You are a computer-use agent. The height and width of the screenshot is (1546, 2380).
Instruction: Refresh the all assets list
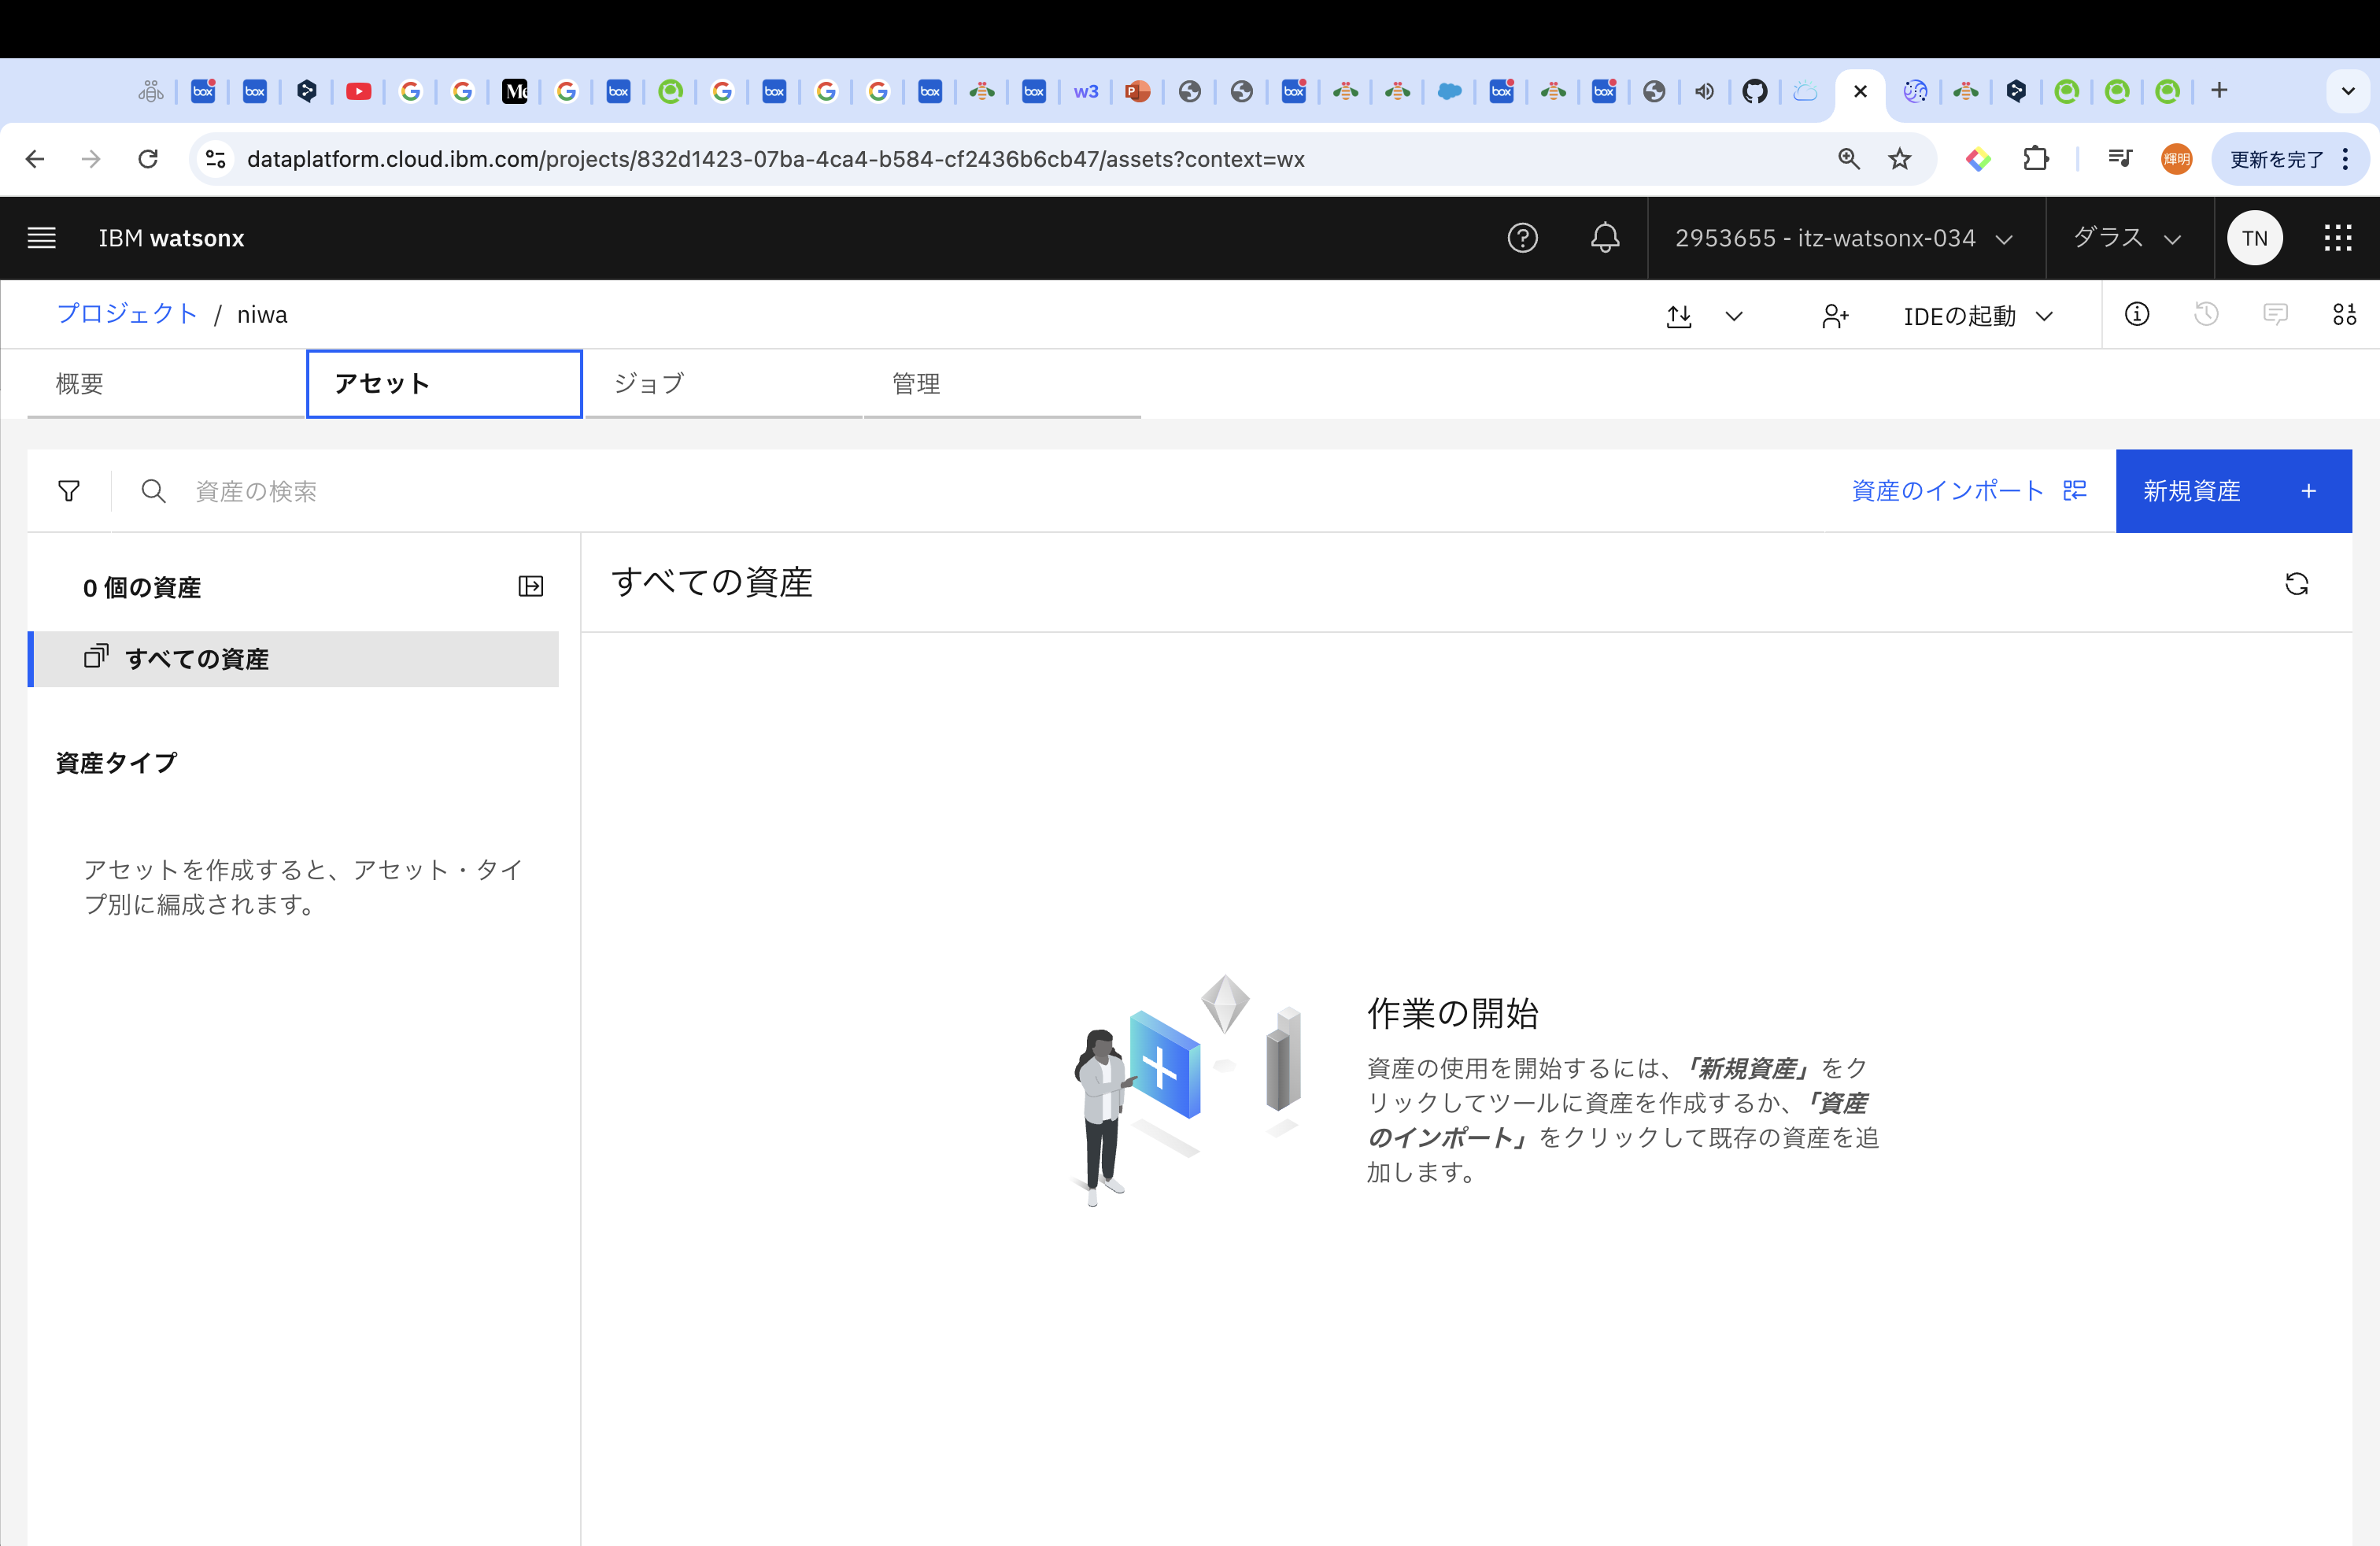[2296, 584]
